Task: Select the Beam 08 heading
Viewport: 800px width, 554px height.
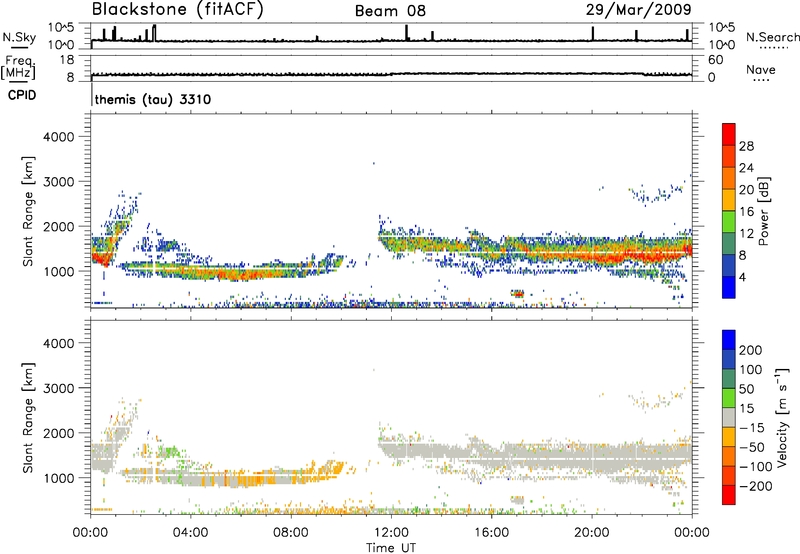Action: coord(390,11)
